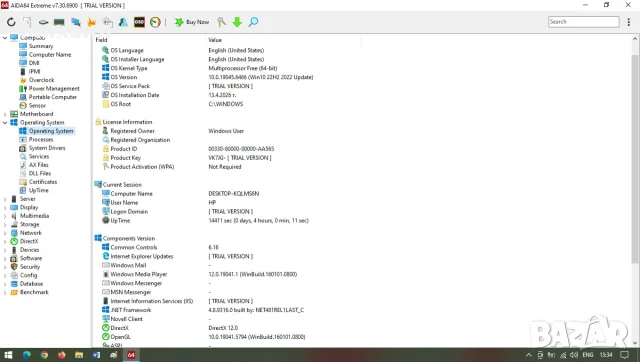Expand the Network tree node

click(x=5, y=233)
